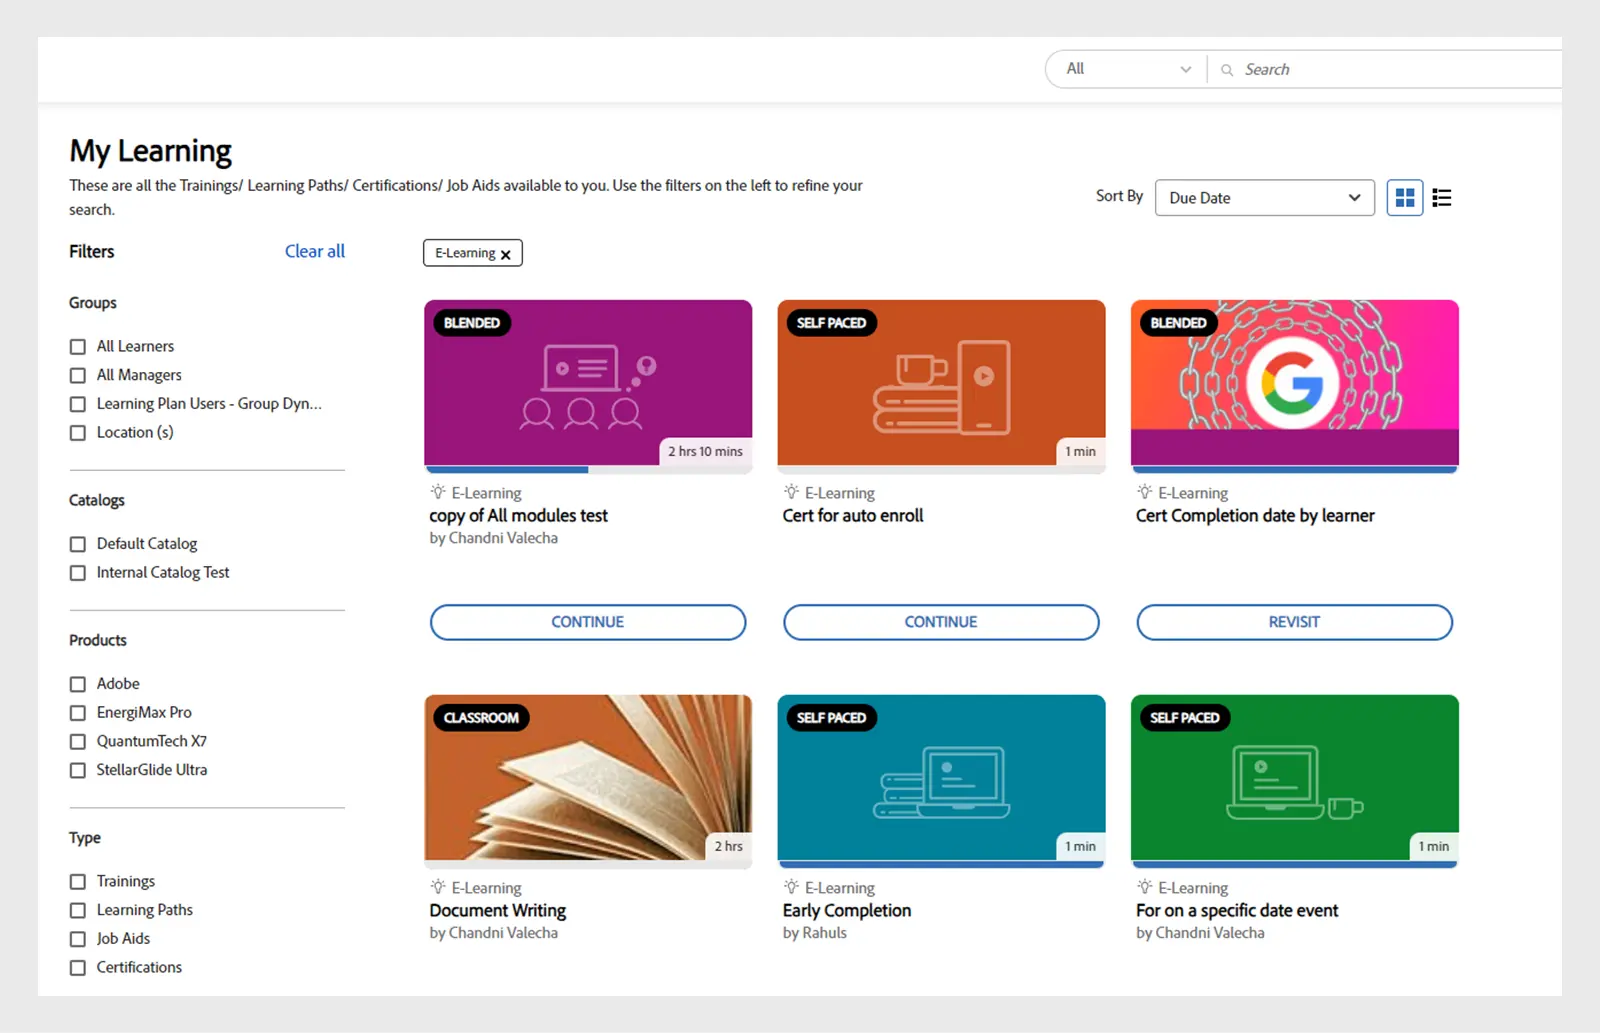Image resolution: width=1600 pixels, height=1033 pixels.
Task: Enable the Trainings type filter
Action: point(78,881)
